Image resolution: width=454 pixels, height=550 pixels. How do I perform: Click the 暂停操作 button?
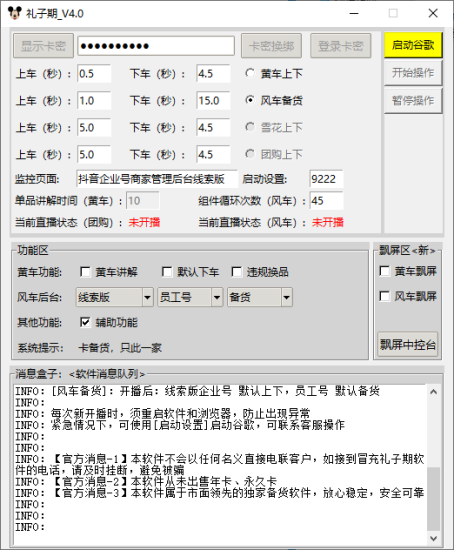(x=413, y=101)
